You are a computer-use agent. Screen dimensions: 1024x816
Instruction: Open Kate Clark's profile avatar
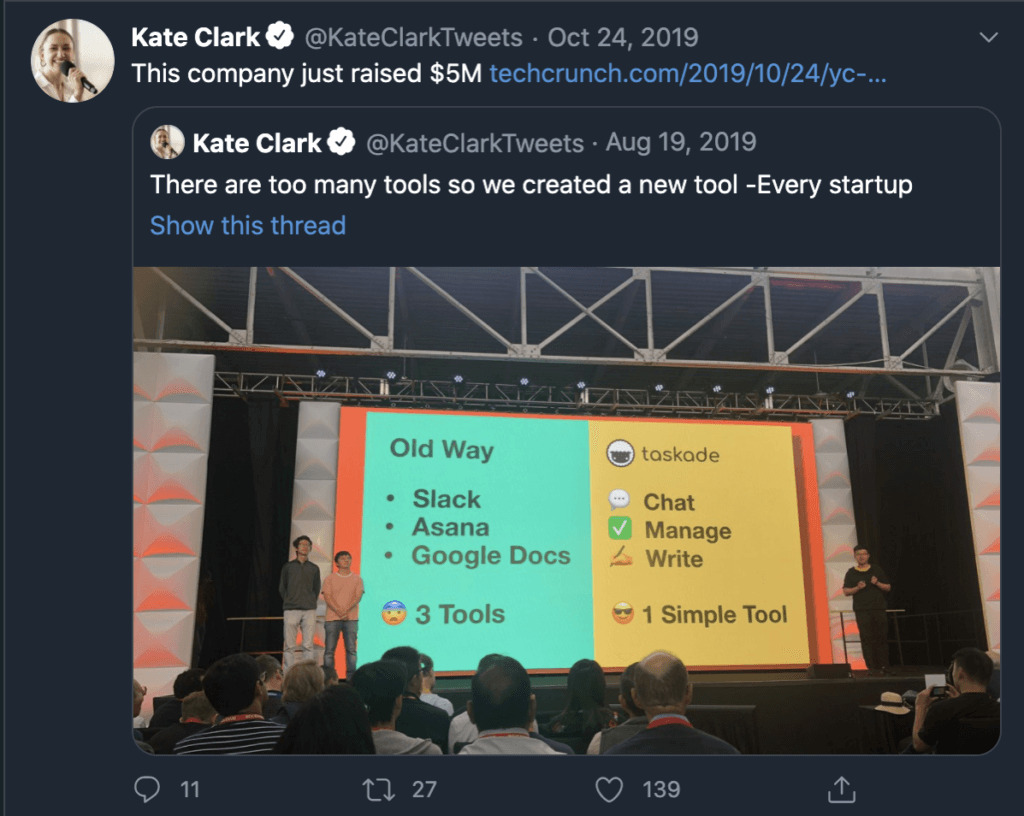72,60
